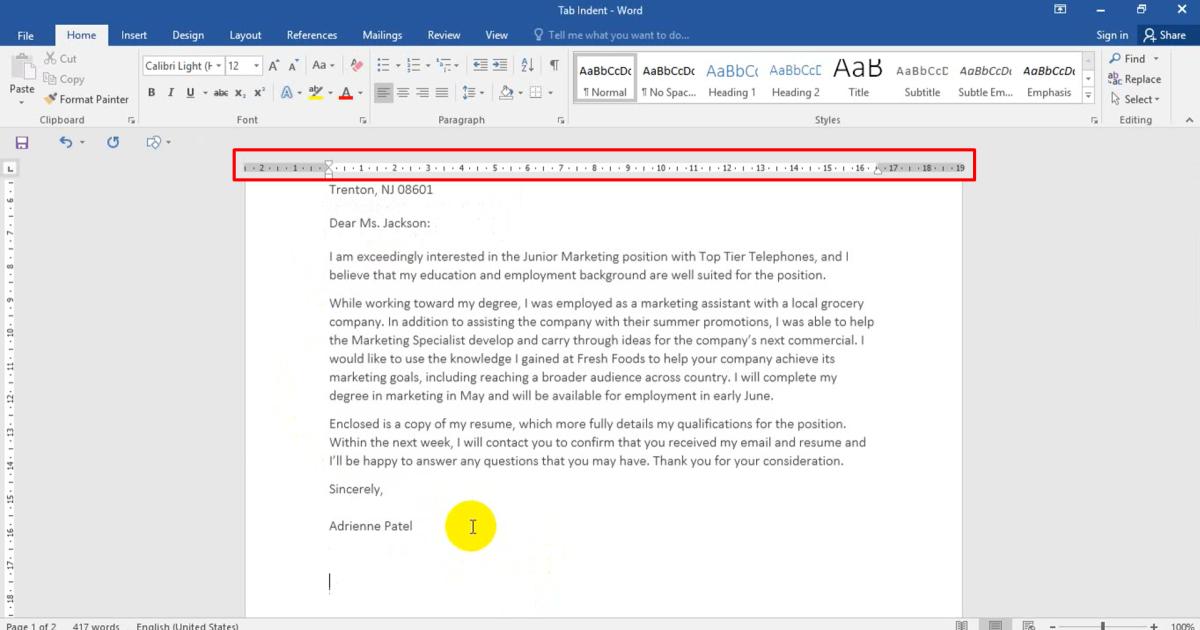The image size is (1200, 630).
Task: Activate the Format Painter
Action: (86, 99)
